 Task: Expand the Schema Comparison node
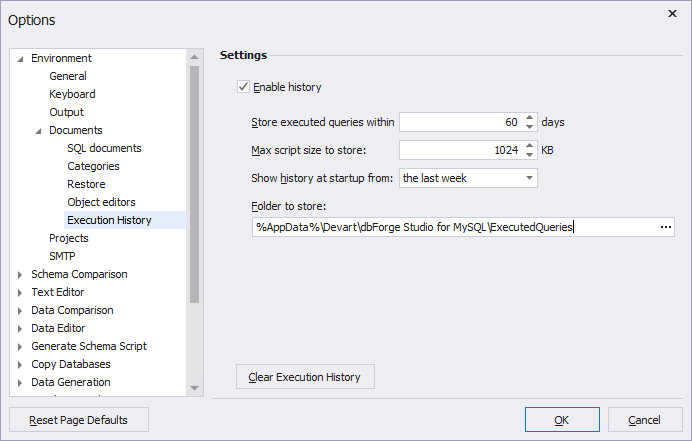[x=20, y=275]
